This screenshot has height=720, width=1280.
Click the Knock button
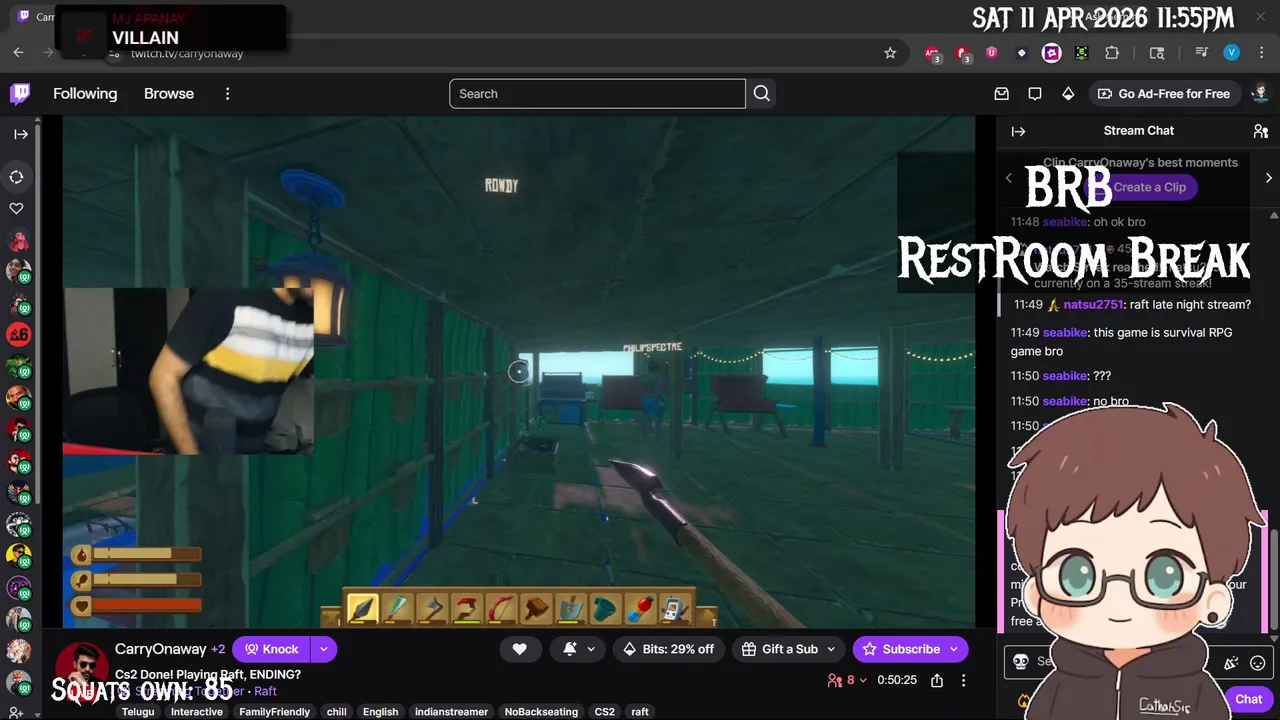(x=271, y=649)
